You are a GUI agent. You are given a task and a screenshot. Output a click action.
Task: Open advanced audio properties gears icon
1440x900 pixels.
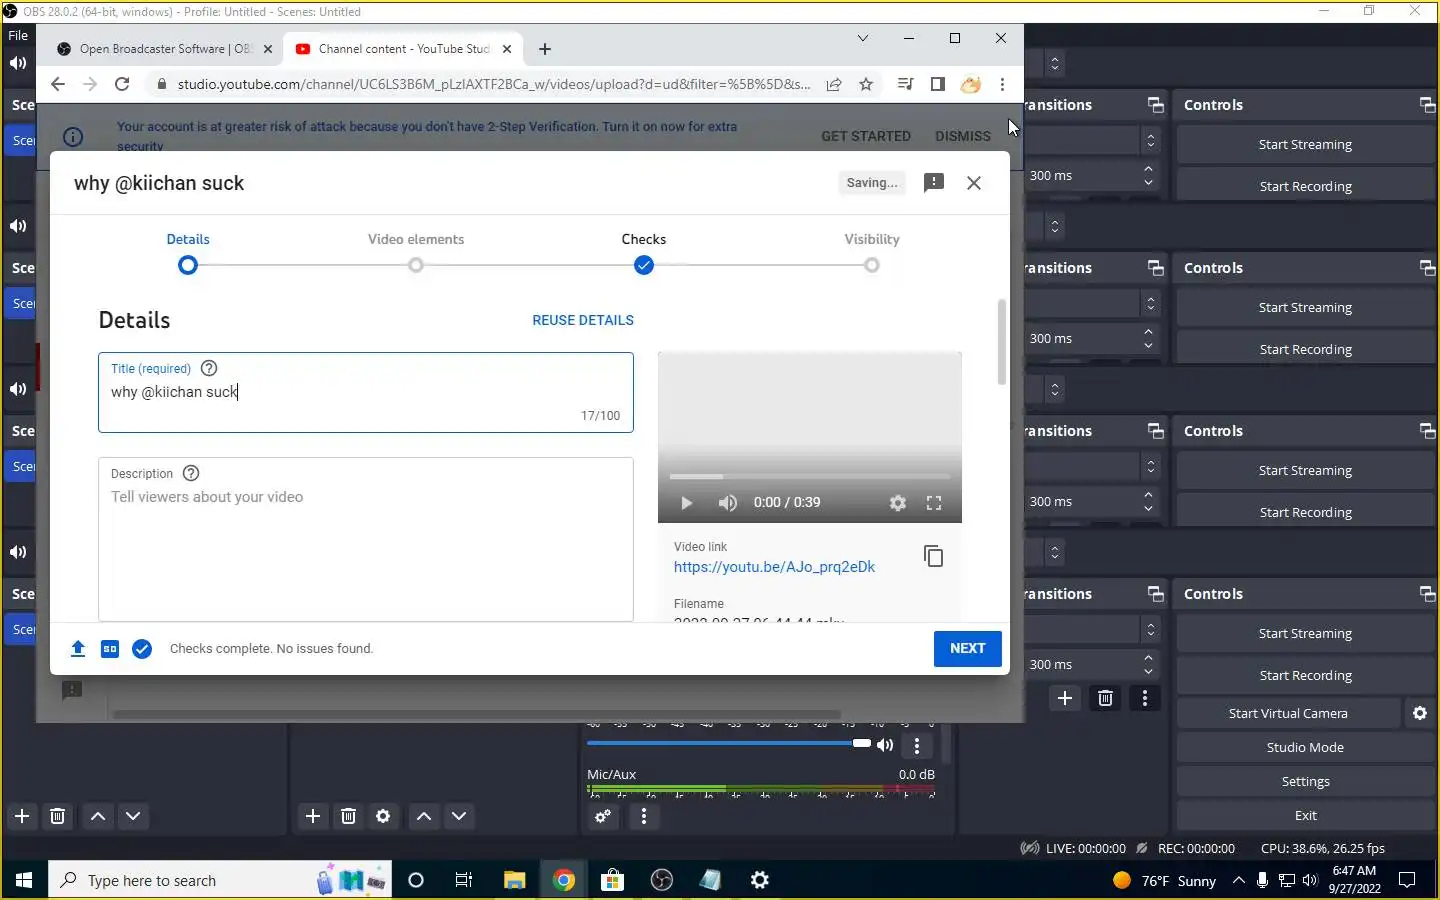pos(603,817)
